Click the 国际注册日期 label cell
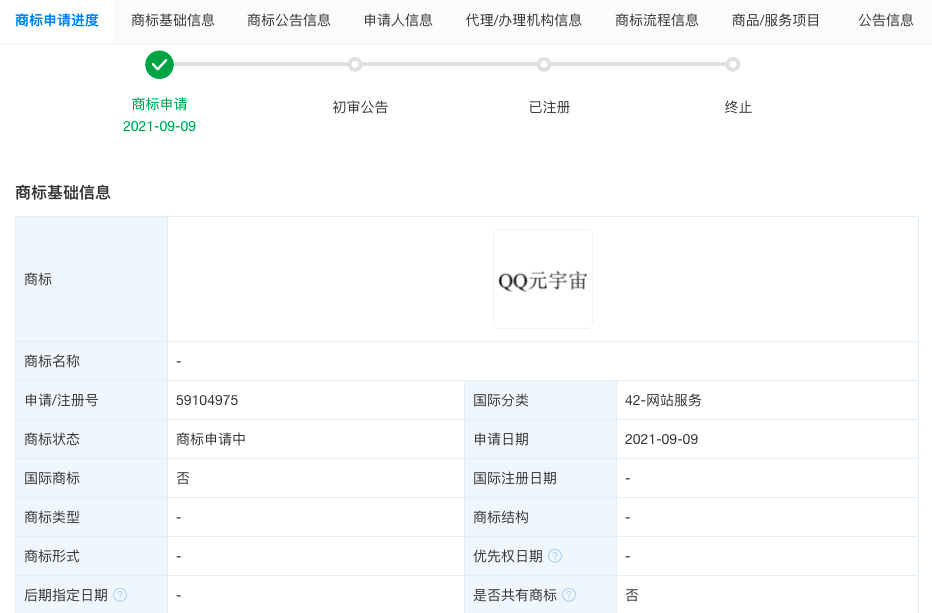The width and height of the screenshot is (932, 613). (540, 478)
